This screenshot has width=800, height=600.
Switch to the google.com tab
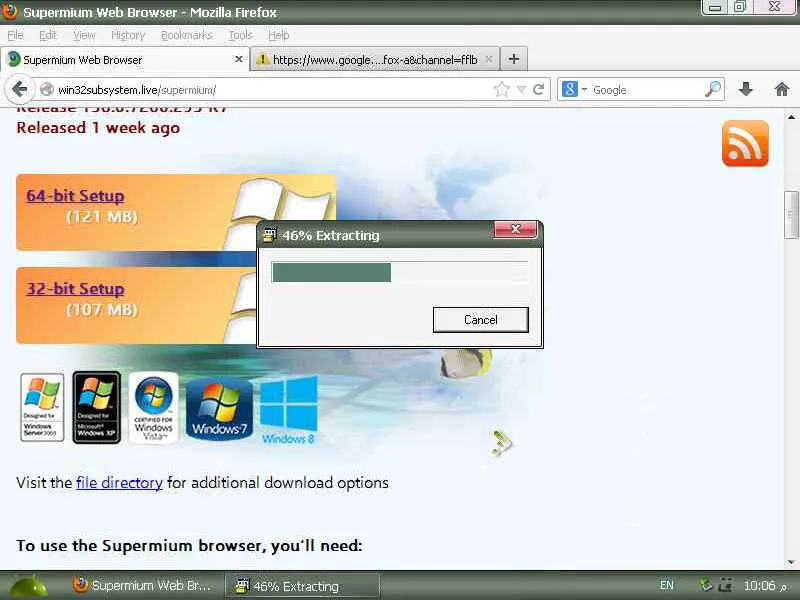click(375, 59)
